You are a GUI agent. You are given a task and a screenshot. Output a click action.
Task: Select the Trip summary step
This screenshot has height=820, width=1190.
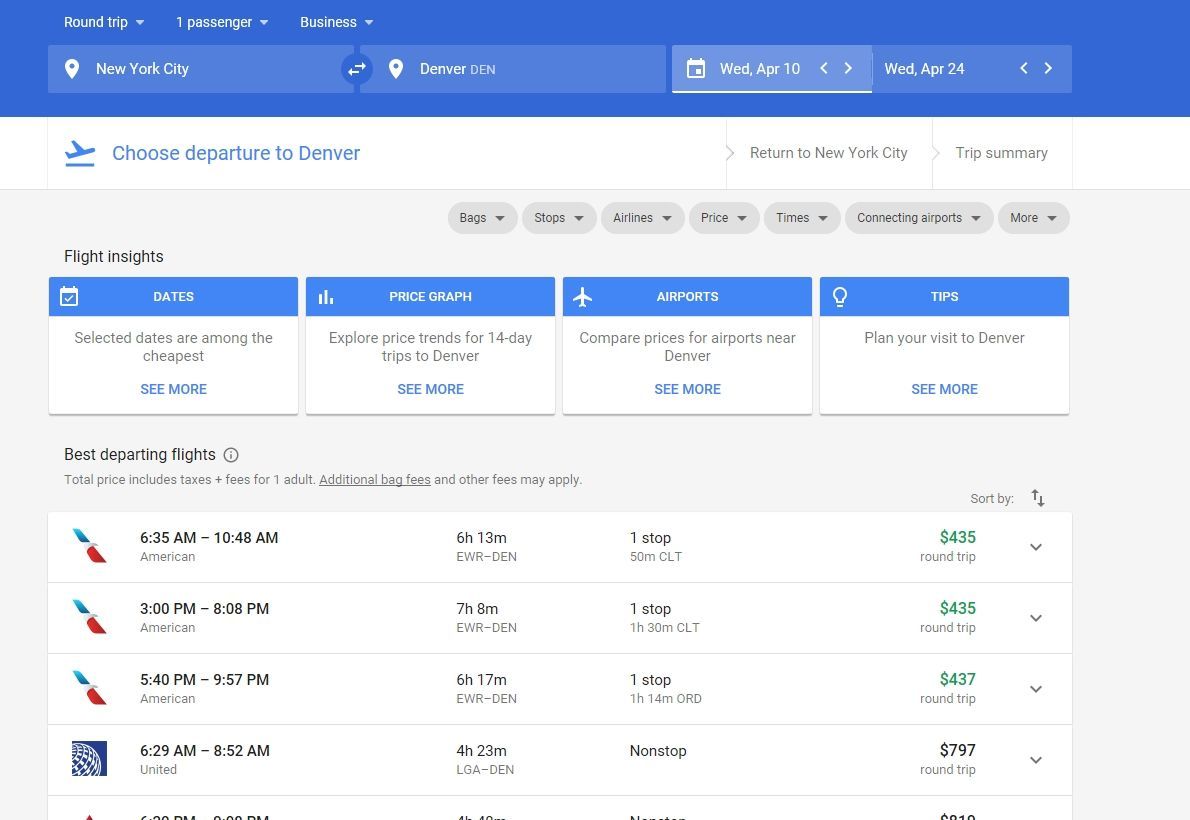[x=1001, y=153]
